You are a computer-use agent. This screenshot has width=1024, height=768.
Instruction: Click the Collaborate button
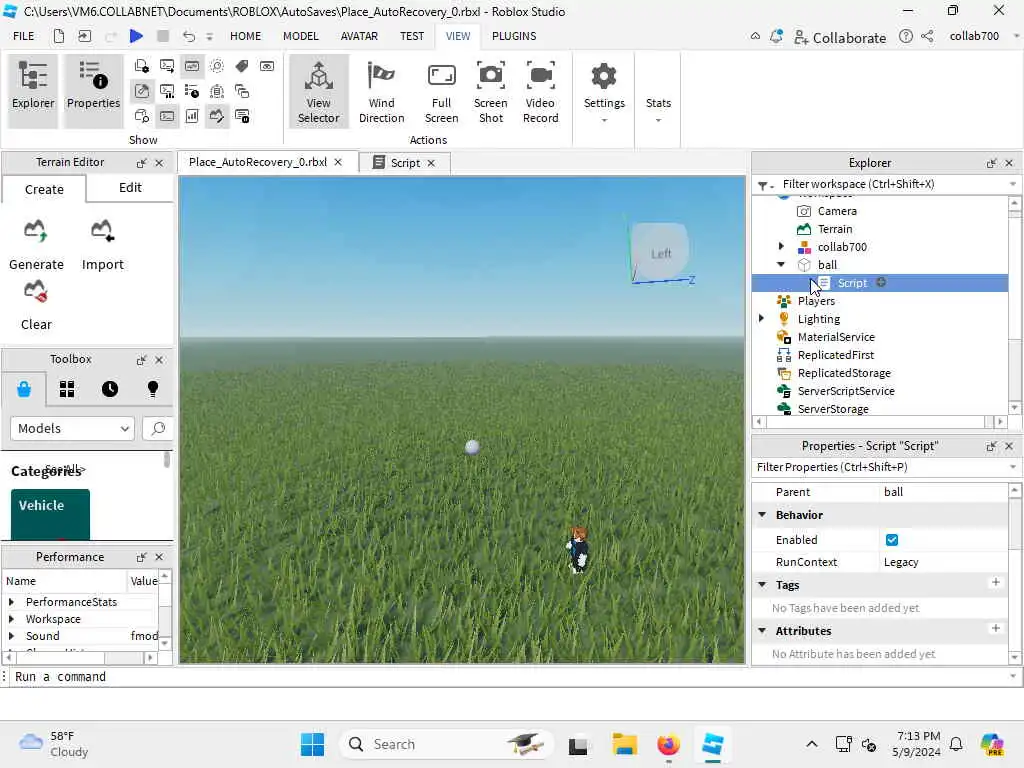(x=840, y=37)
